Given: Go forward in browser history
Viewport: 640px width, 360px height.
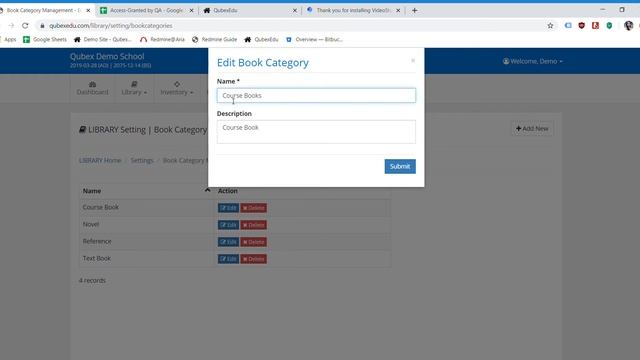Looking at the screenshot, I should [x=11, y=26].
